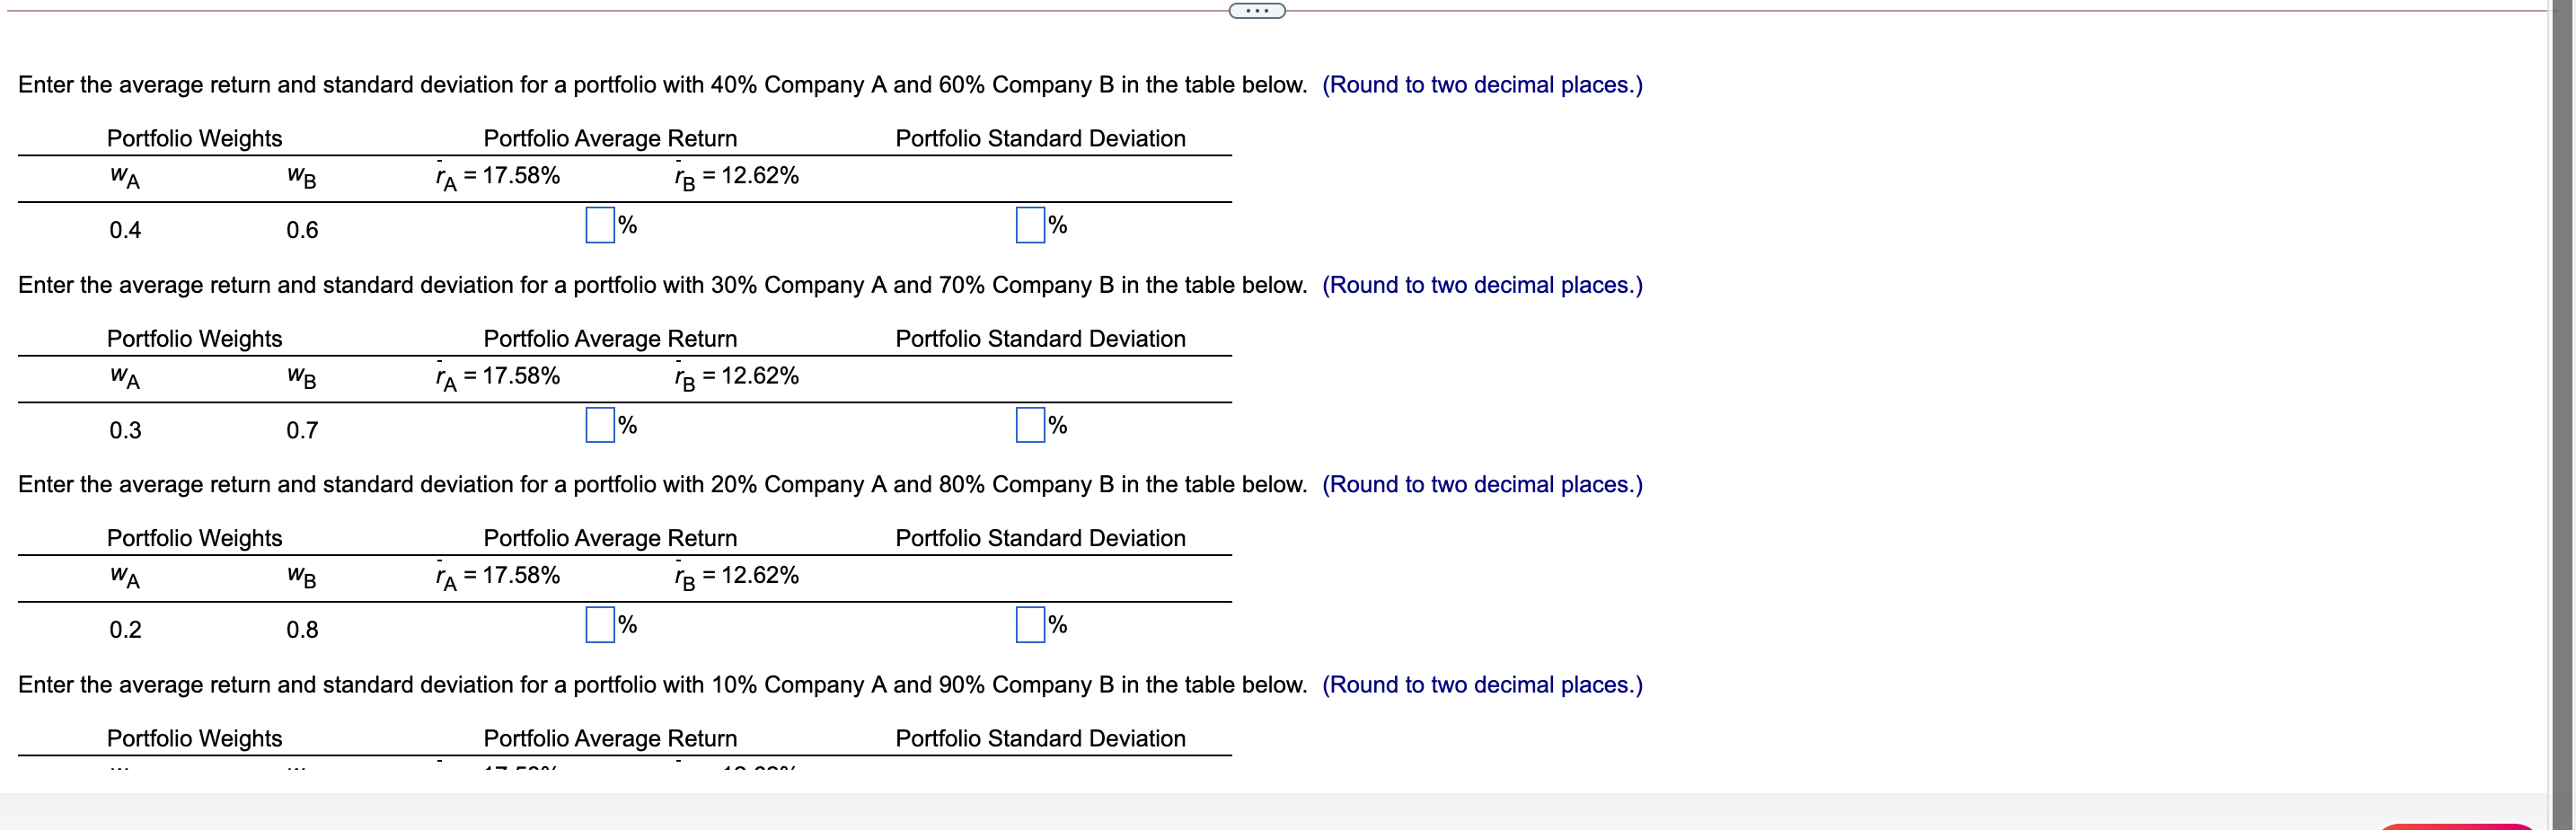The height and width of the screenshot is (830, 2576).
Task: Click rounding note in the 10% Company A prompt
Action: [x=1482, y=685]
